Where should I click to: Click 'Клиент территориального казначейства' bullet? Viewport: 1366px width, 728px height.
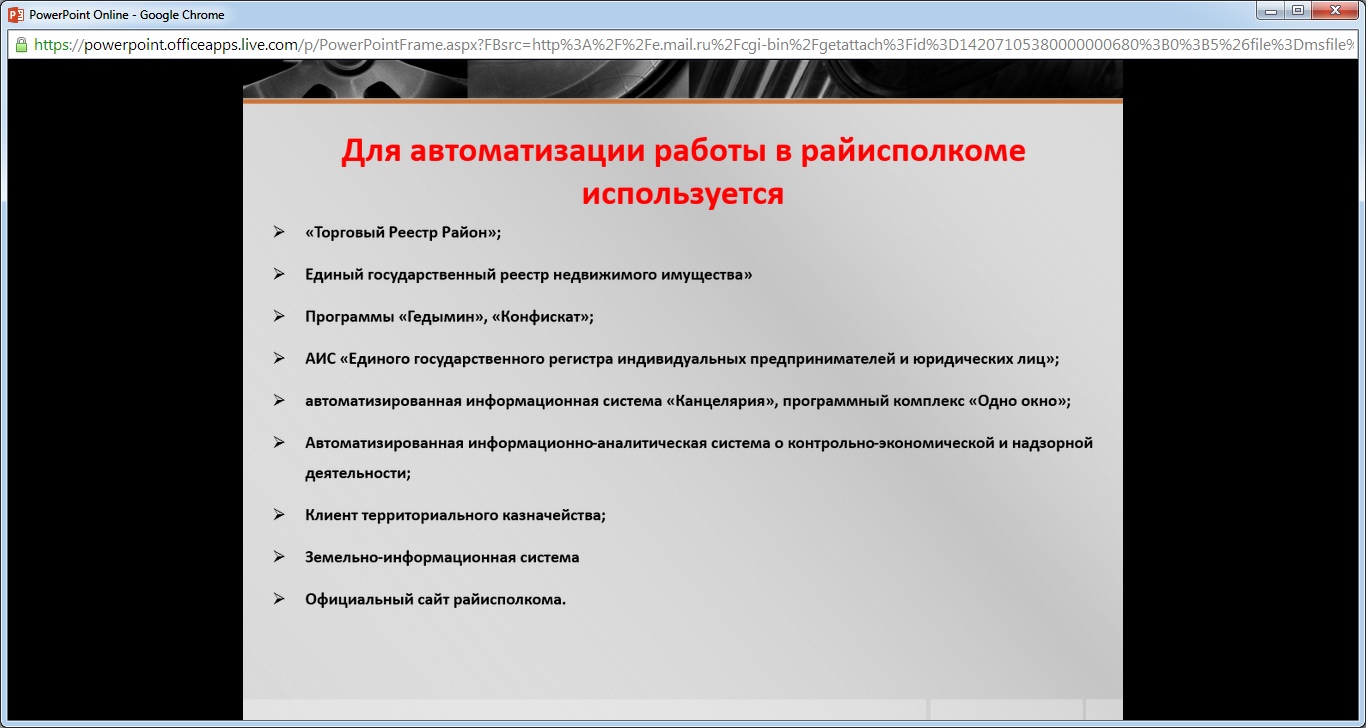tap(456, 515)
